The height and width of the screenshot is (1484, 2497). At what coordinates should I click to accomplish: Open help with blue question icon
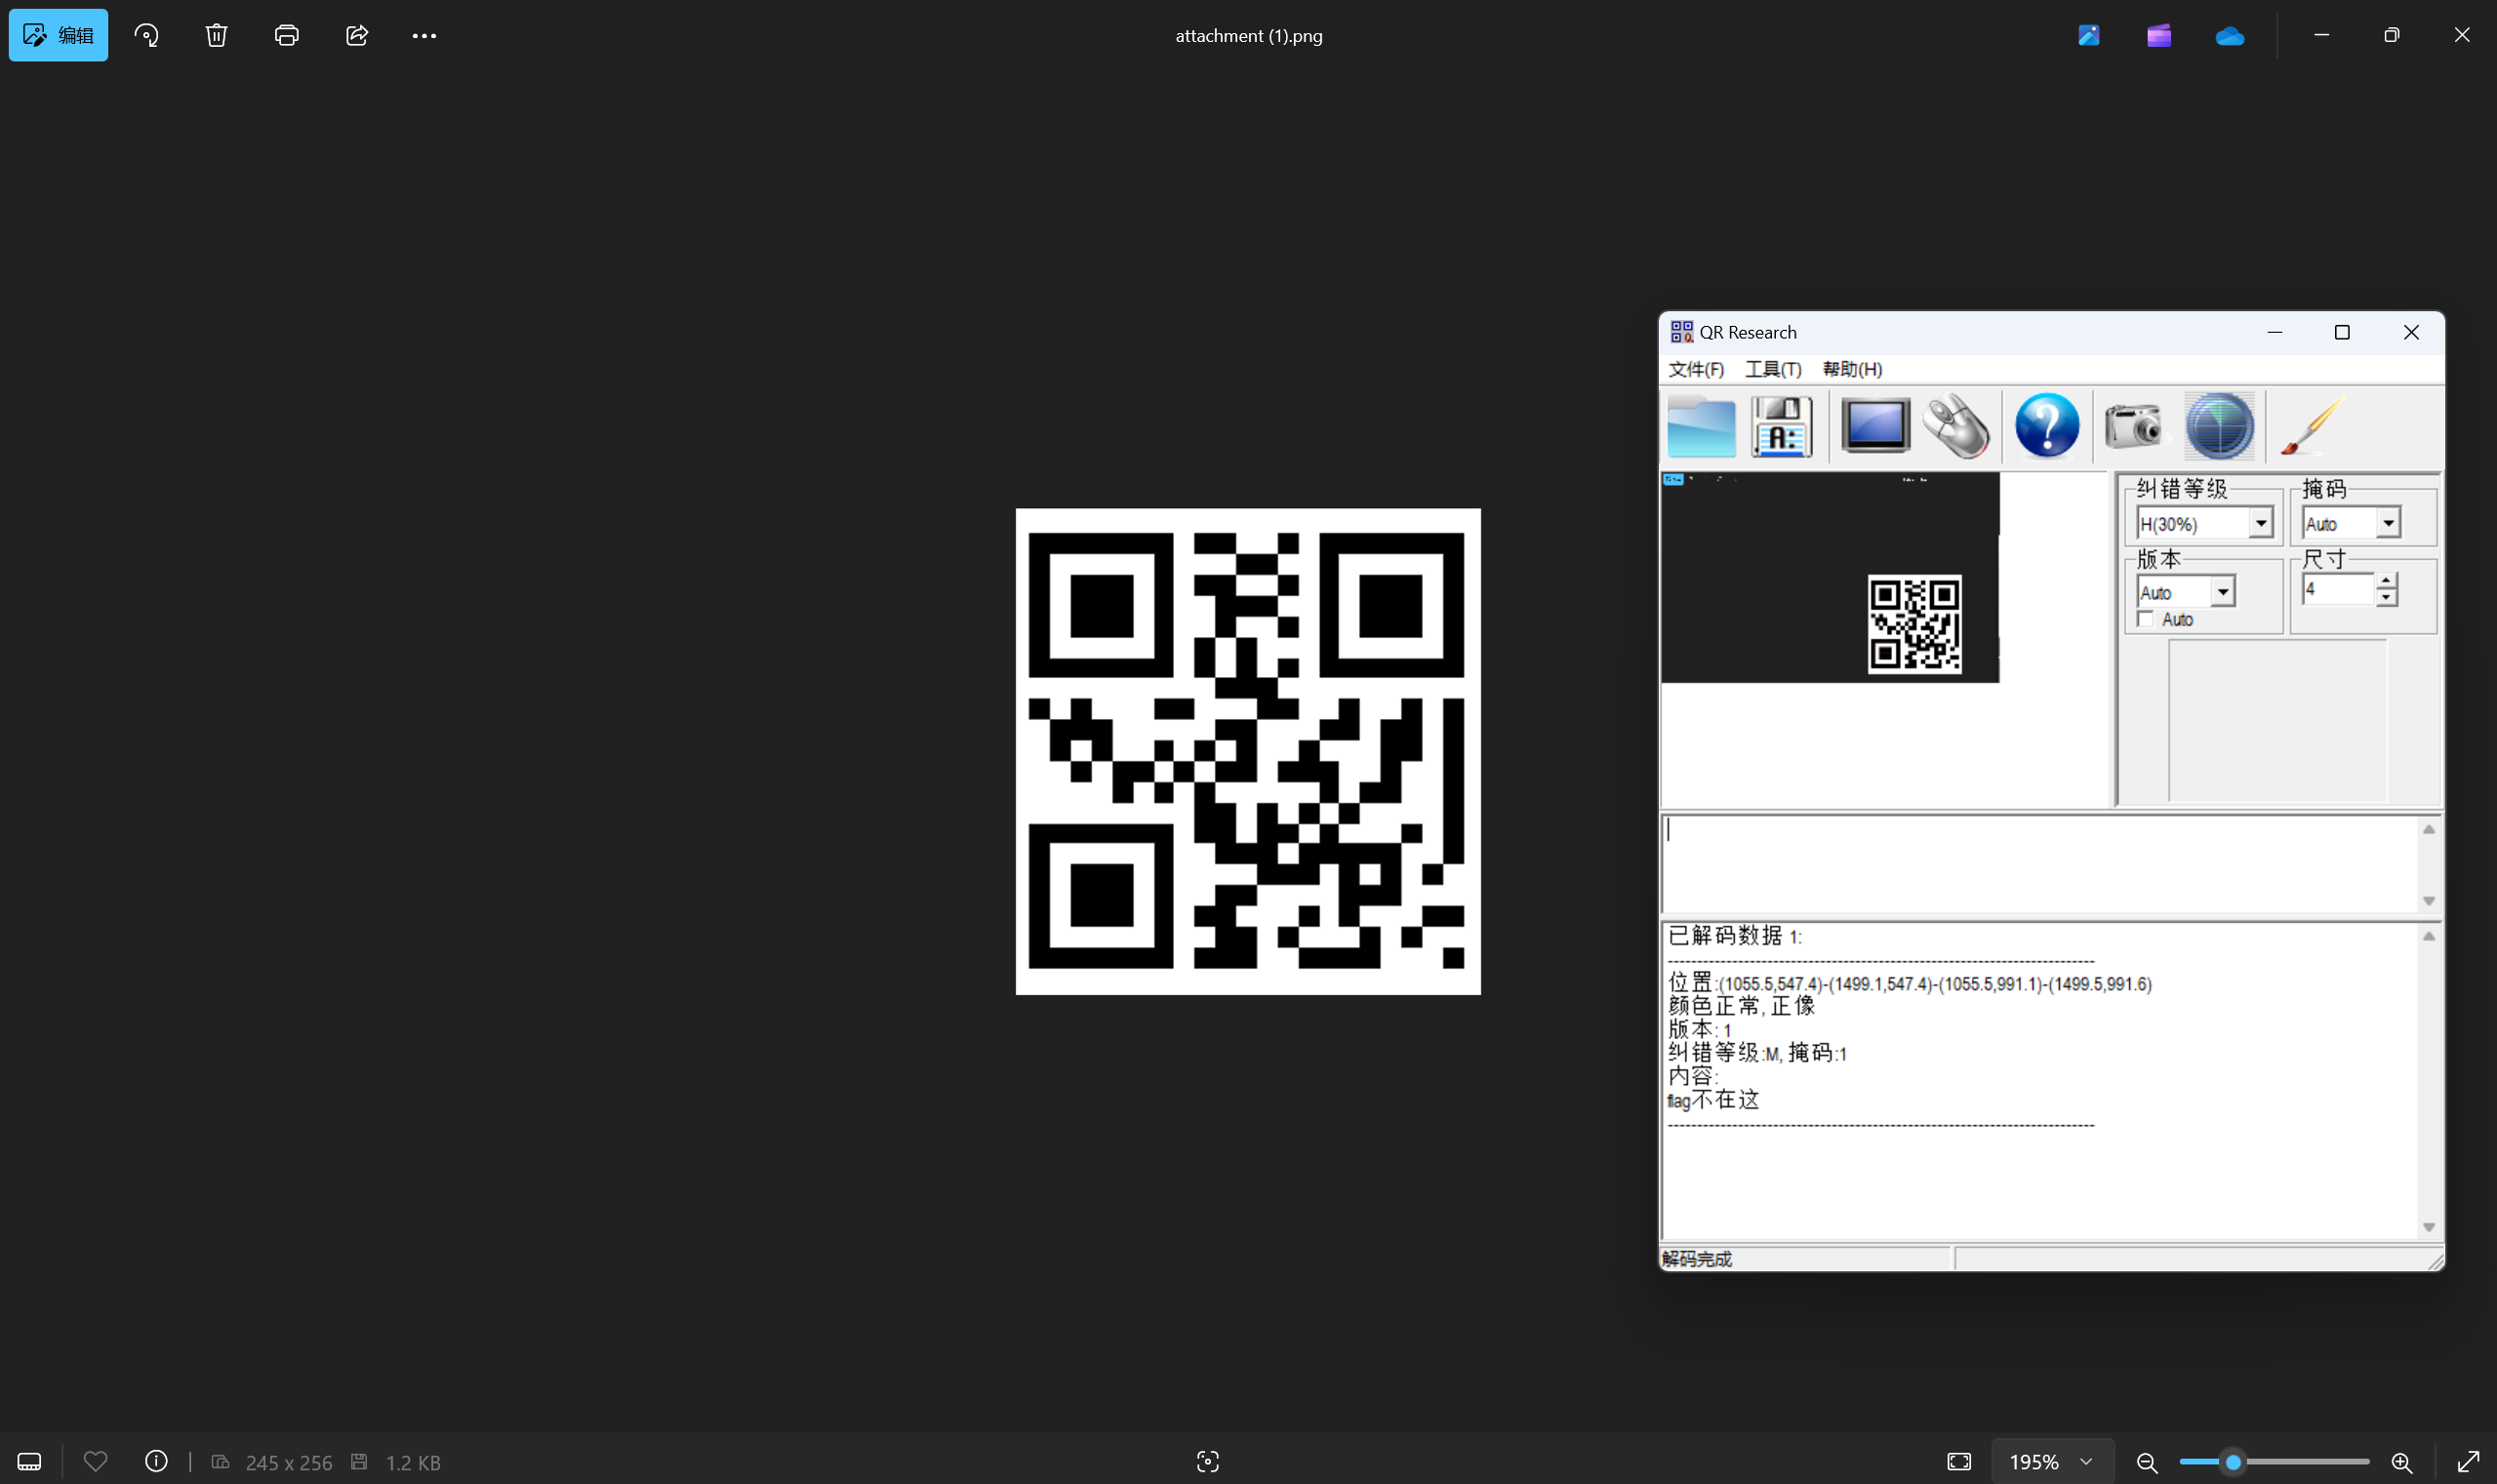coord(2046,426)
